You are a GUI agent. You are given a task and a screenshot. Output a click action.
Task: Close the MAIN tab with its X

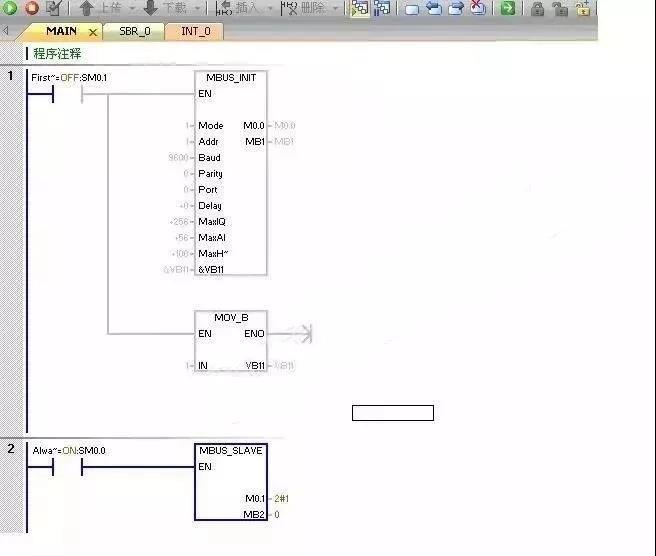click(x=93, y=32)
